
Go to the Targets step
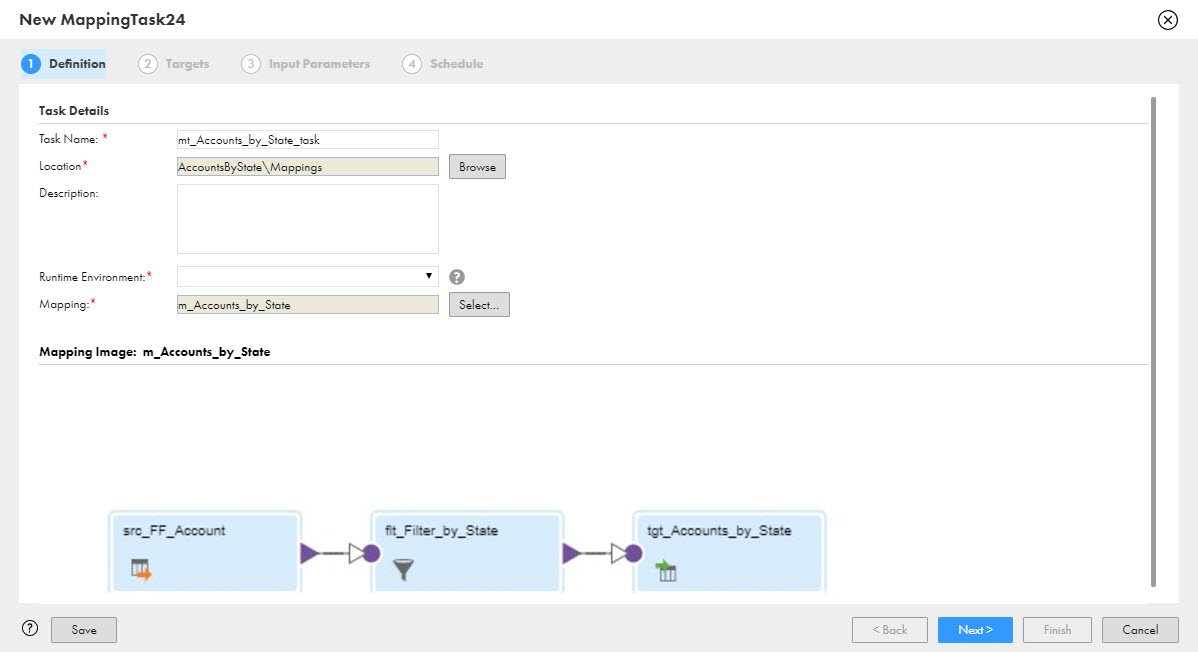pos(173,64)
